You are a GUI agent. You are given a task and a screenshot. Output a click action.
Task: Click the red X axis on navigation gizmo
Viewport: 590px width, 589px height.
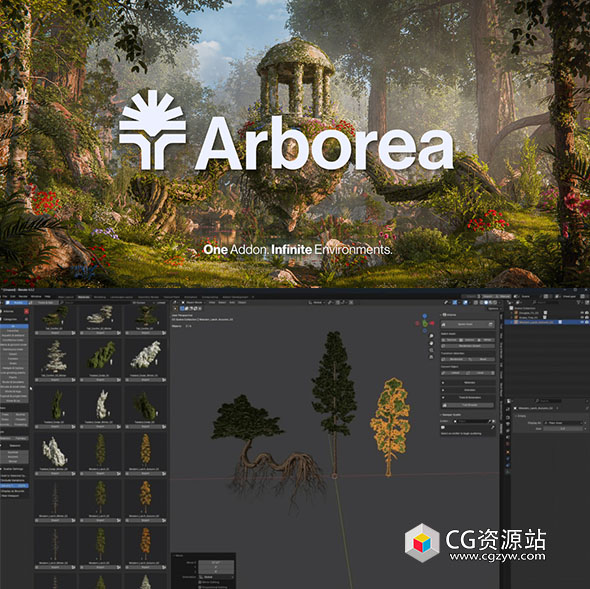432,323
